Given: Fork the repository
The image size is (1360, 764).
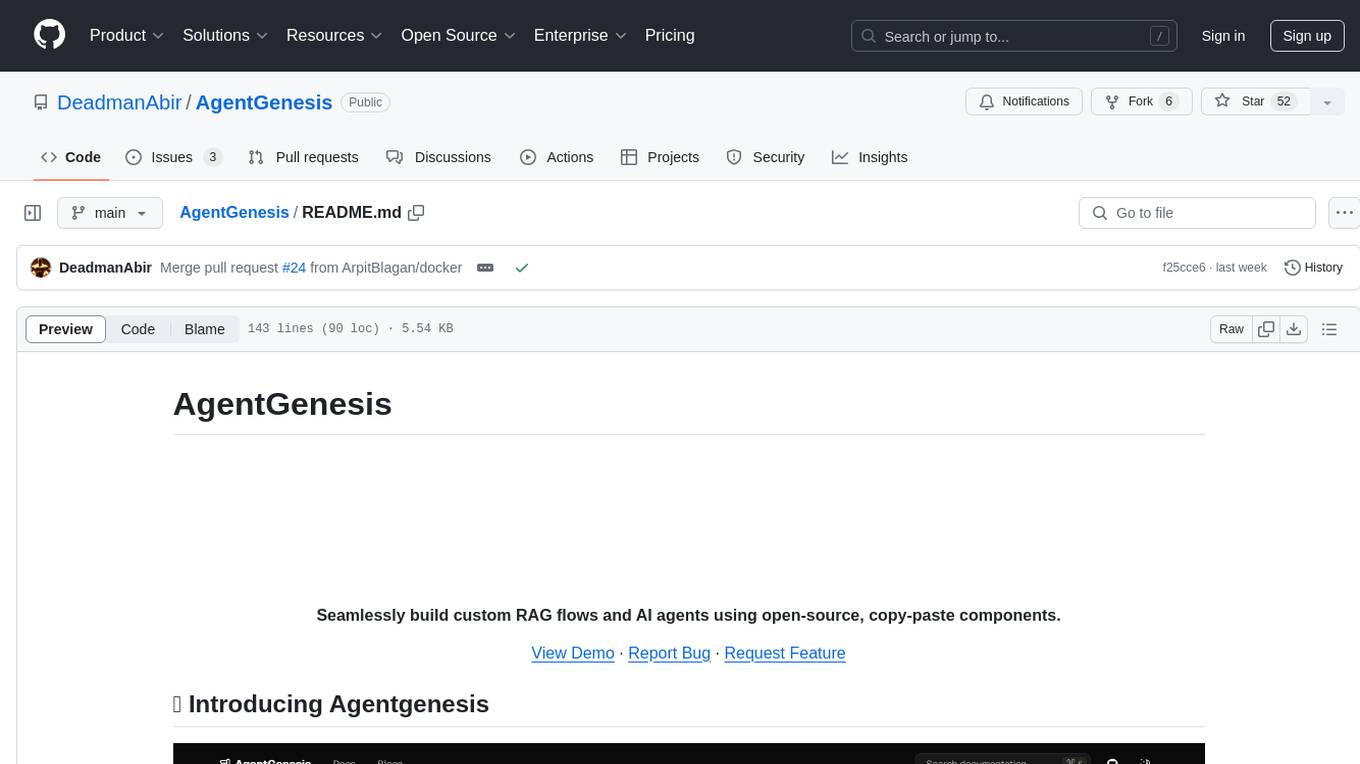Looking at the screenshot, I should (x=1140, y=102).
